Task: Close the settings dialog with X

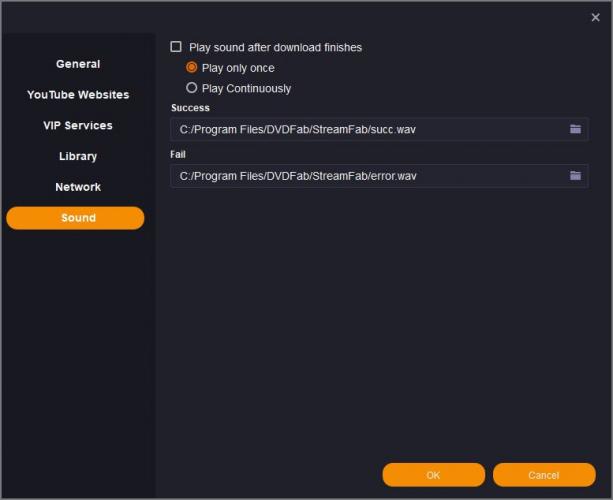Action: click(x=596, y=17)
